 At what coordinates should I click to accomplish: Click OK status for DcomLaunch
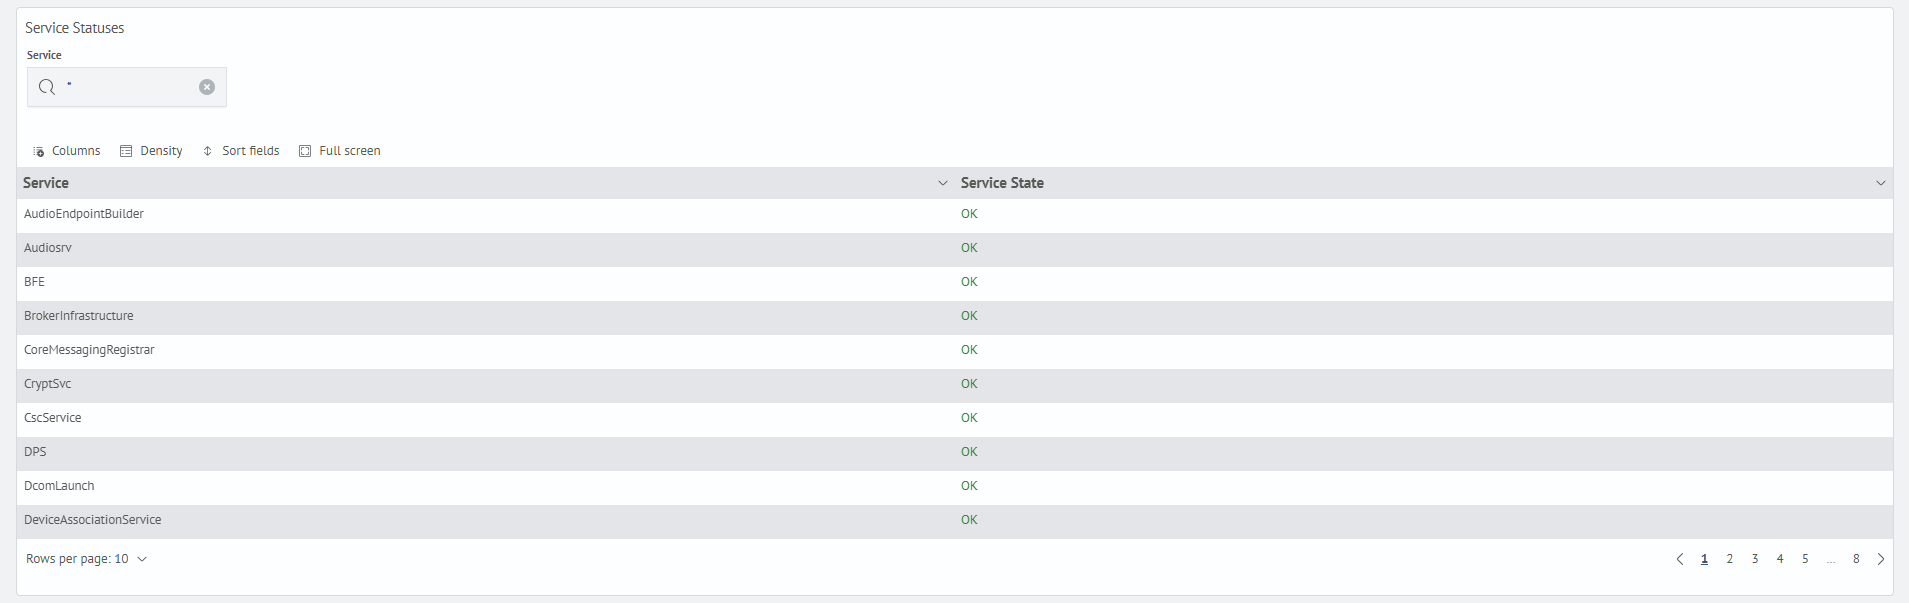pyautogui.click(x=969, y=486)
